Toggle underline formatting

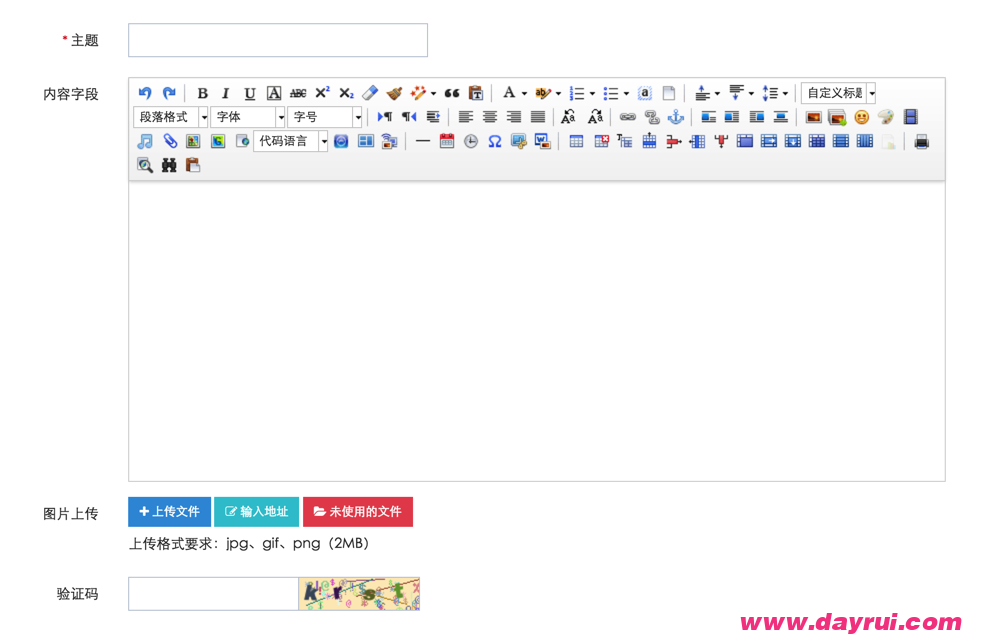coord(250,93)
